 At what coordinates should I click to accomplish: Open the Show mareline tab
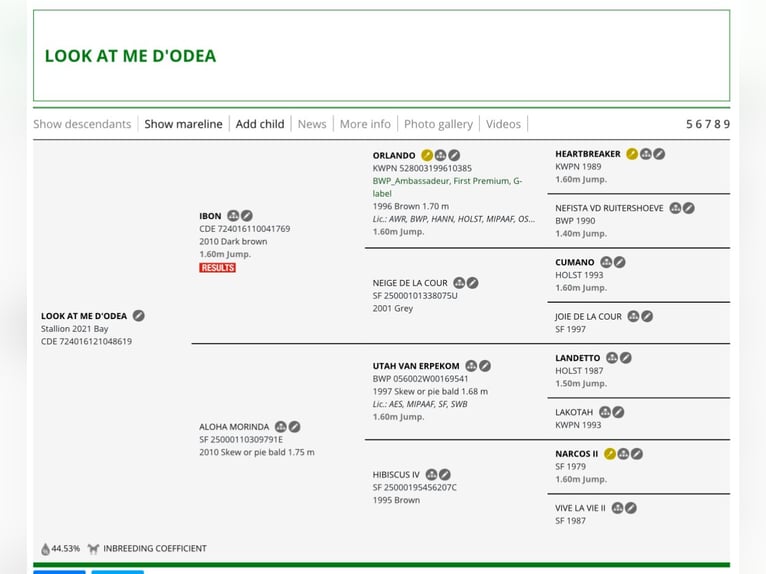click(183, 124)
